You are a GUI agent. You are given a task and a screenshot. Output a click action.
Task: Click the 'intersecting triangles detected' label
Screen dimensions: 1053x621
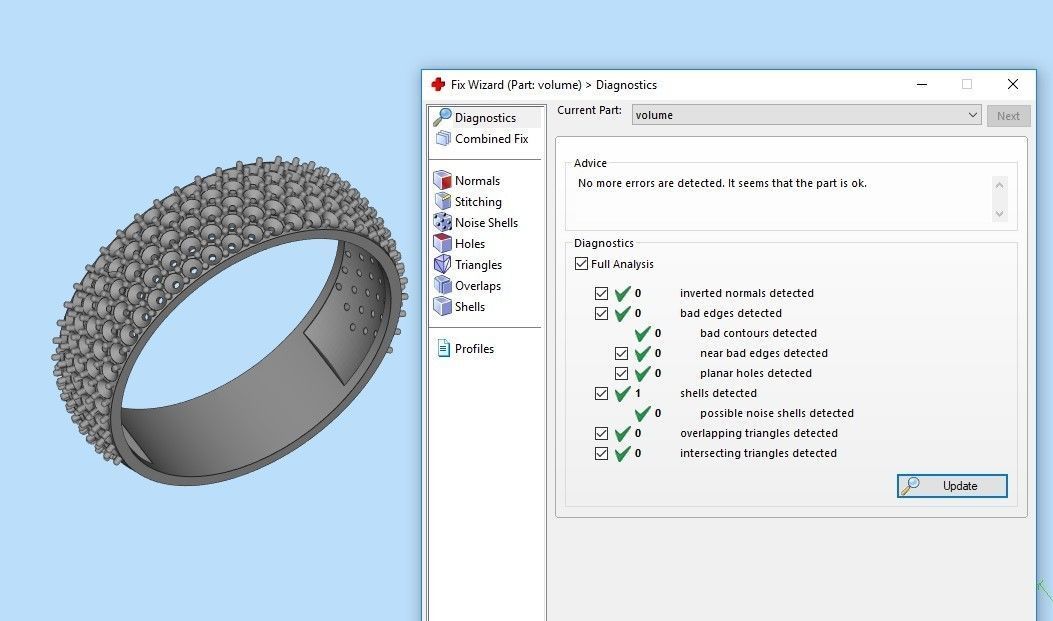(758, 453)
